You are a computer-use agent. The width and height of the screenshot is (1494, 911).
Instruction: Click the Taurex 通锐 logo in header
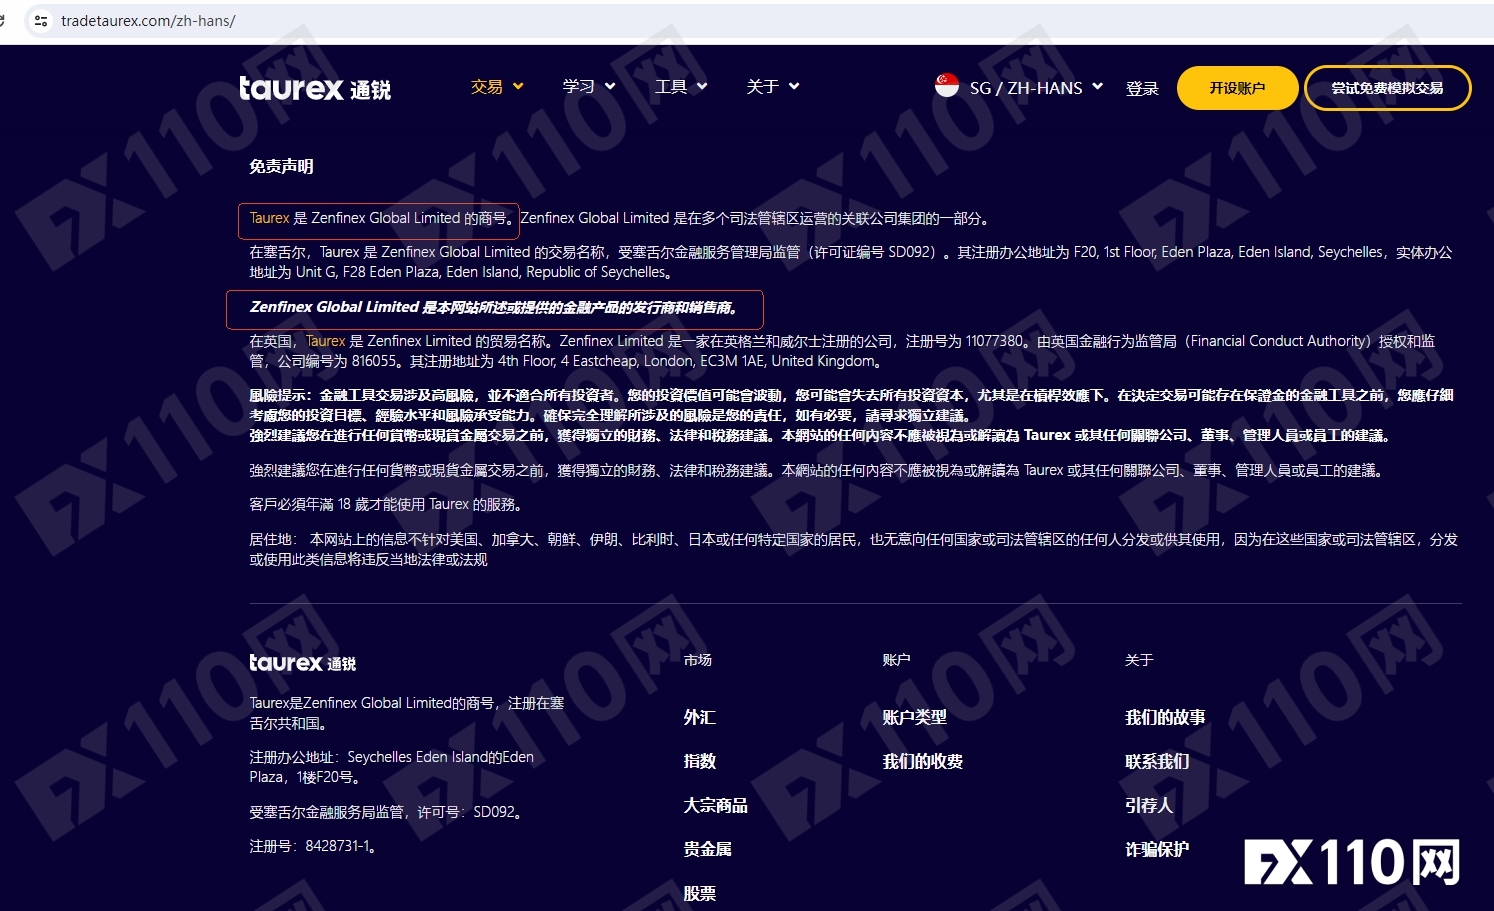click(x=315, y=88)
